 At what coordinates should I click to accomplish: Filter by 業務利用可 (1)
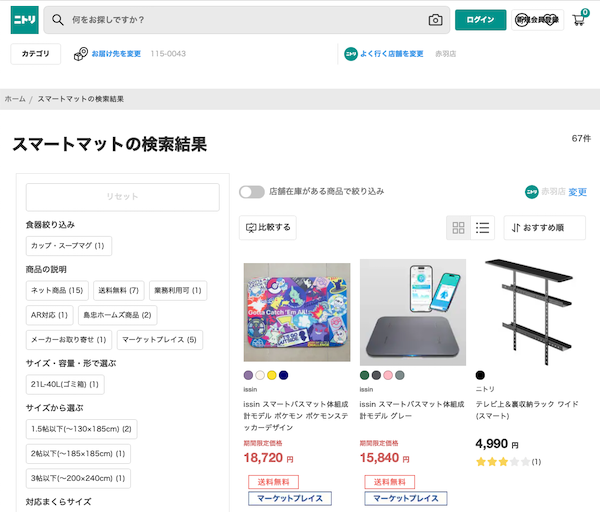[x=178, y=290]
